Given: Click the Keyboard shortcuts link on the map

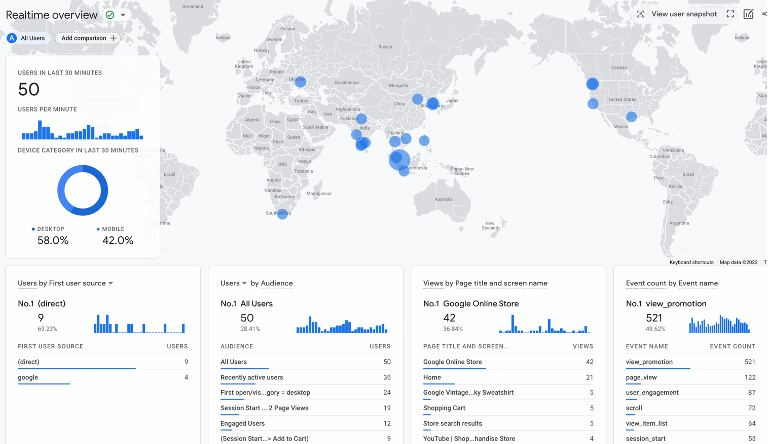Looking at the screenshot, I should tap(692, 262).
